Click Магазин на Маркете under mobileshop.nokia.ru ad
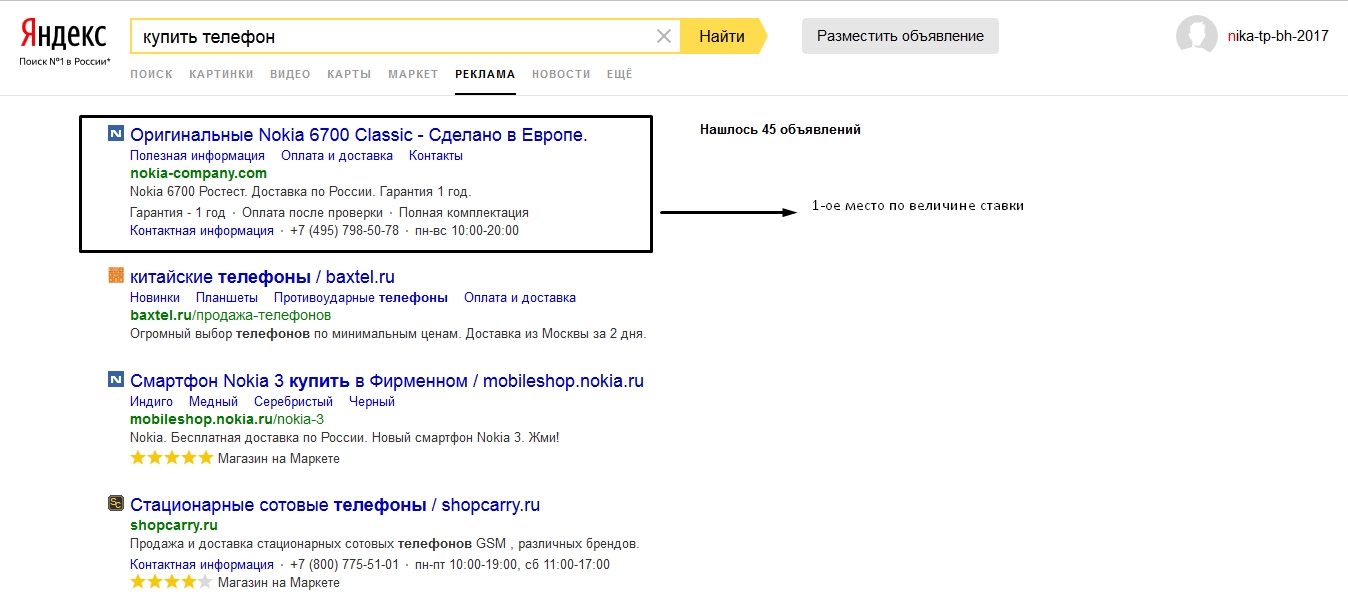This screenshot has height=610, width=1348. click(279, 458)
